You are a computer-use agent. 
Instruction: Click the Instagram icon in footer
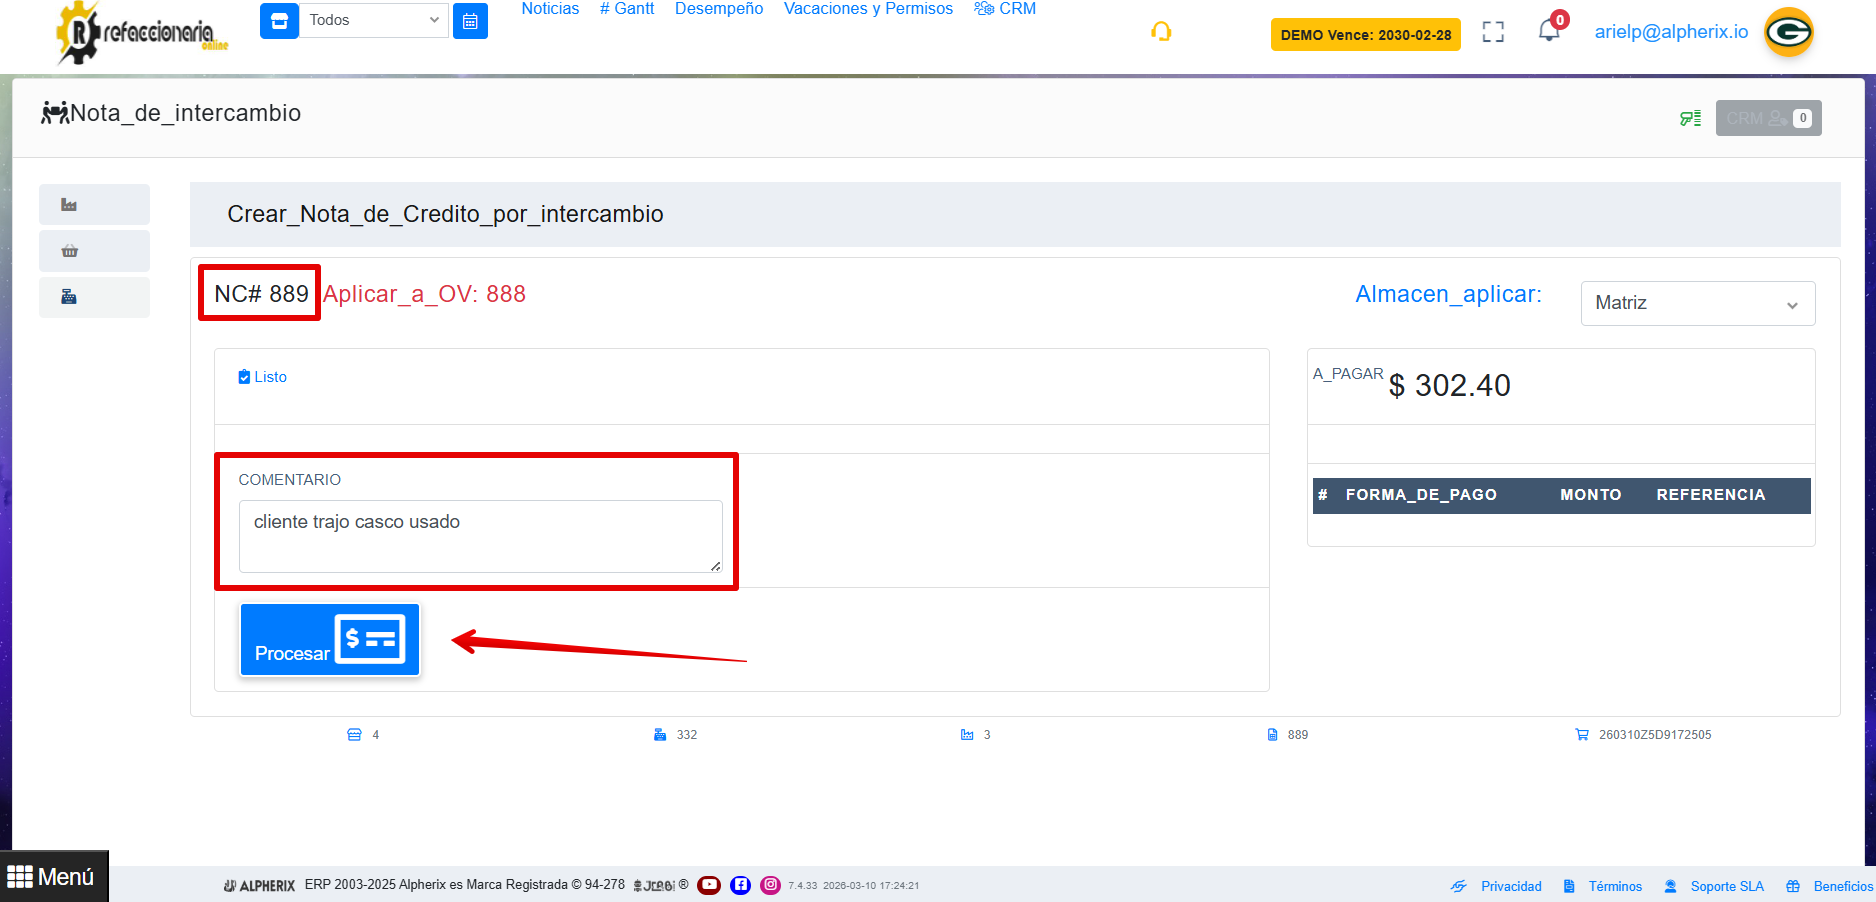click(x=770, y=885)
